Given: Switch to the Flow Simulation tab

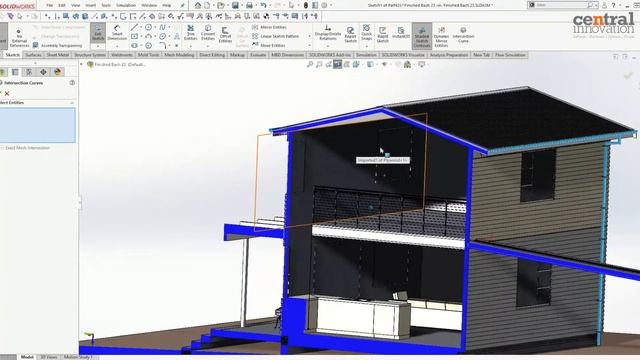Looking at the screenshot, I should click(510, 55).
